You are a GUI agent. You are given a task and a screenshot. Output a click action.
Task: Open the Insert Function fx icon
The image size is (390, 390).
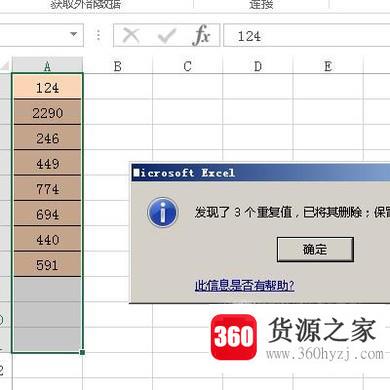coord(201,35)
